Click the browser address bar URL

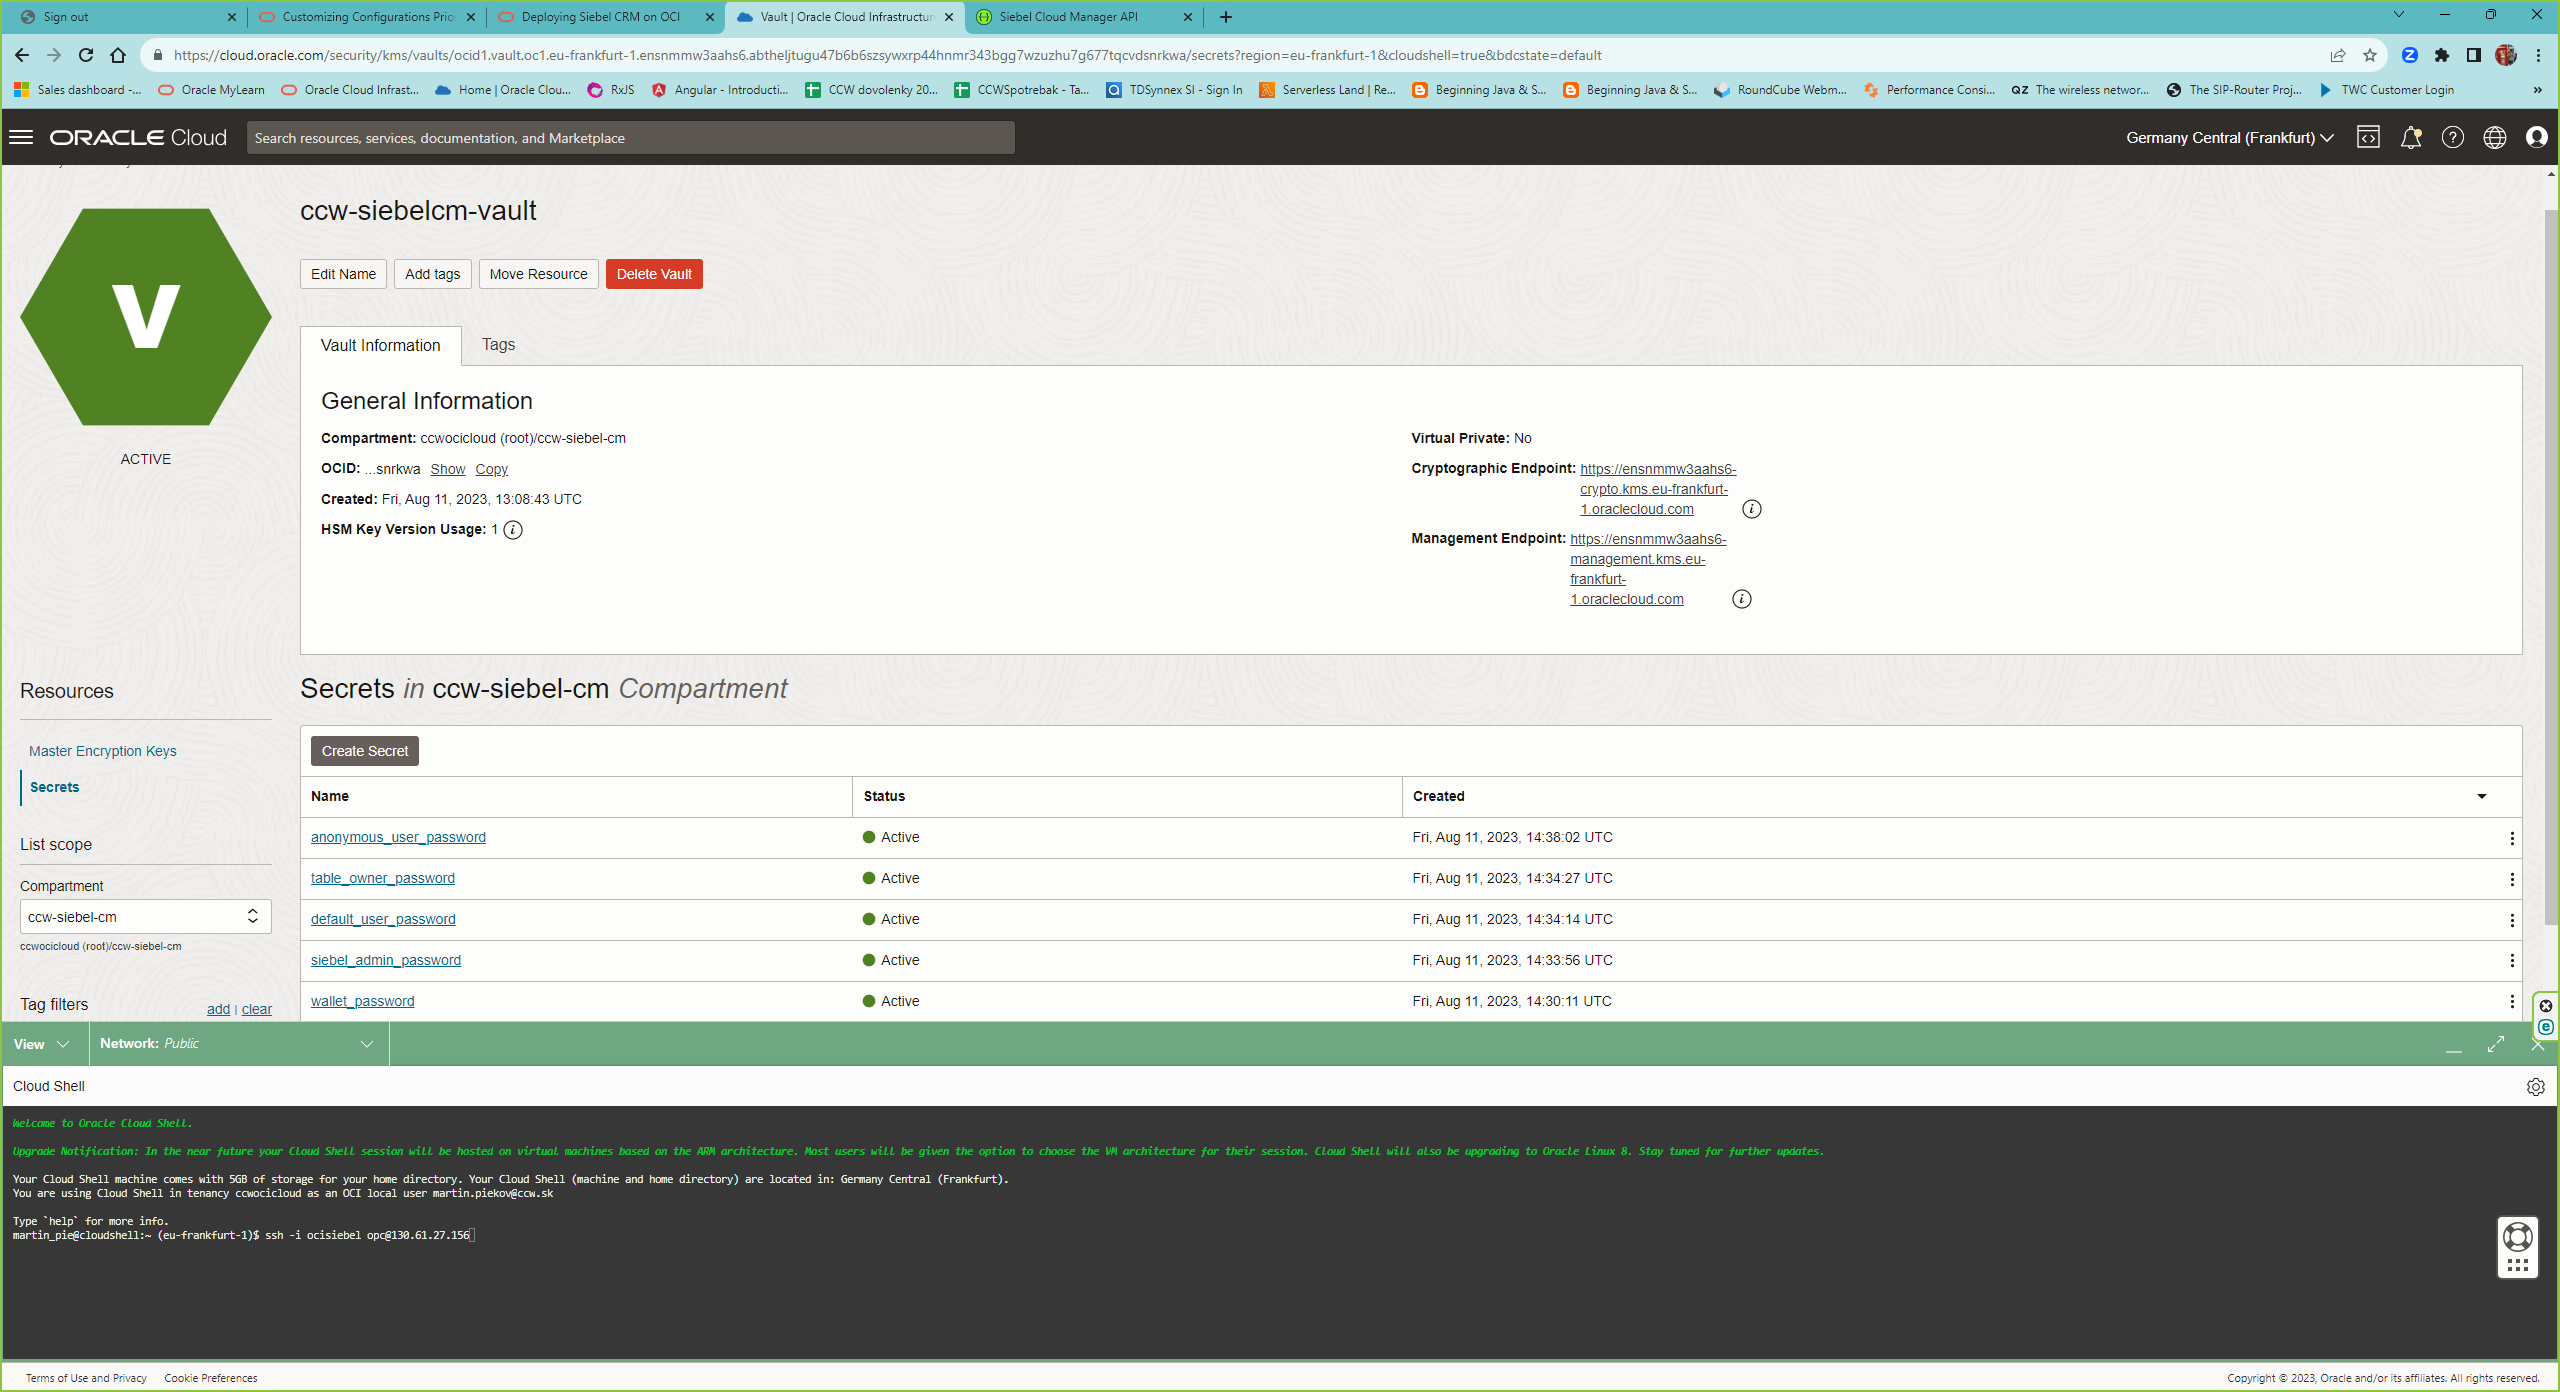(x=887, y=55)
